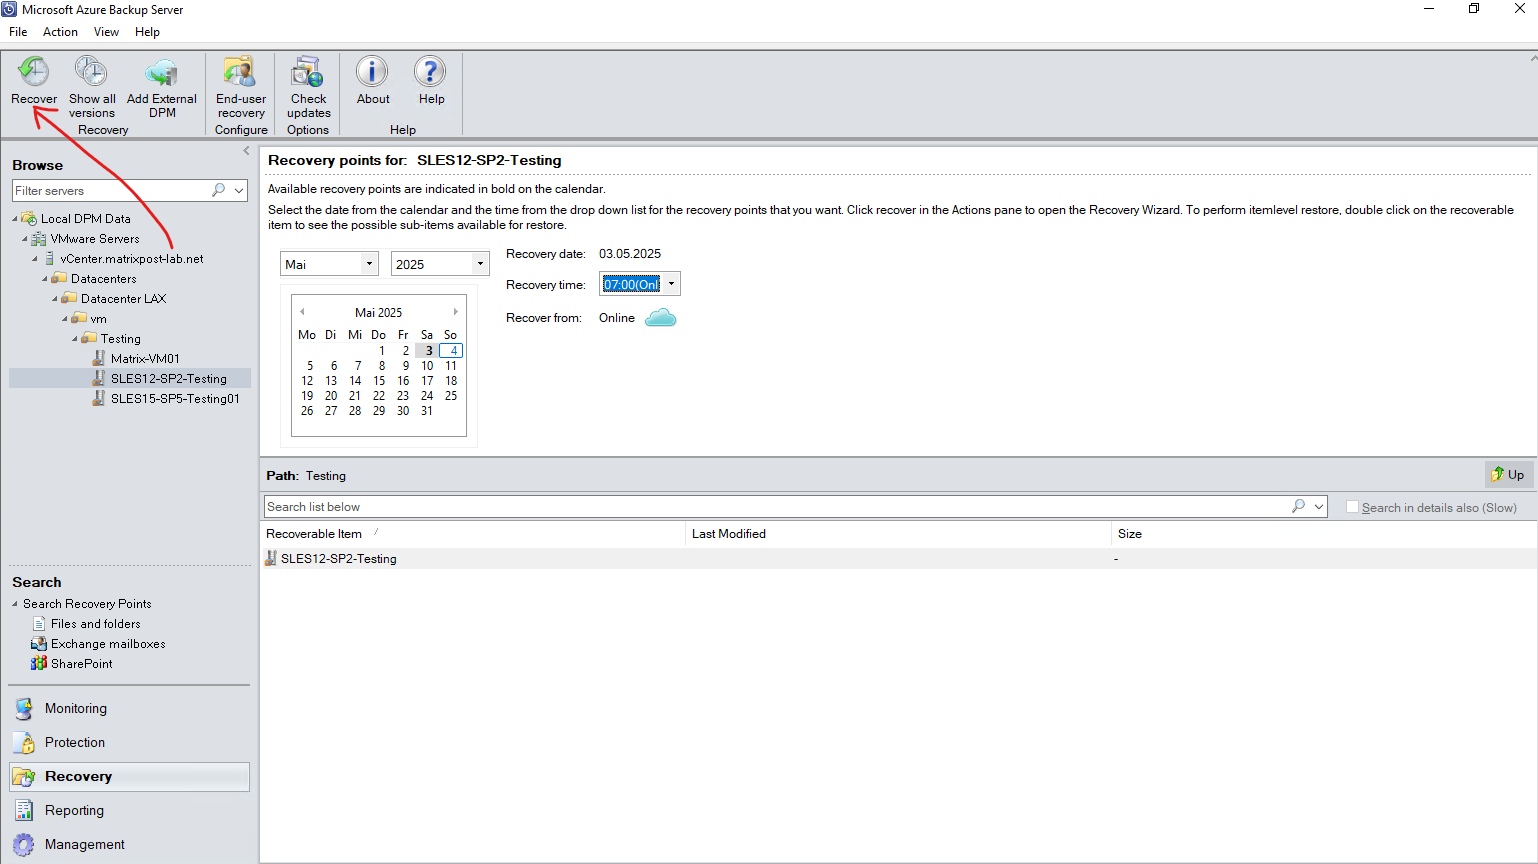Viewport: 1538px width, 864px height.
Task: Open the year dropdown showing 2025
Action: pos(480,264)
